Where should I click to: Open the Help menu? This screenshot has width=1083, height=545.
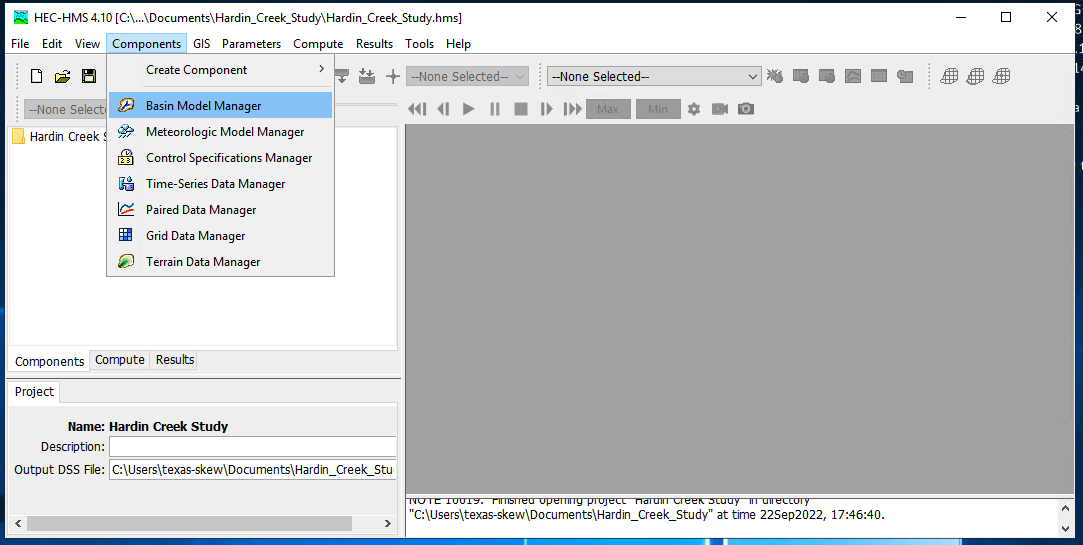(458, 44)
